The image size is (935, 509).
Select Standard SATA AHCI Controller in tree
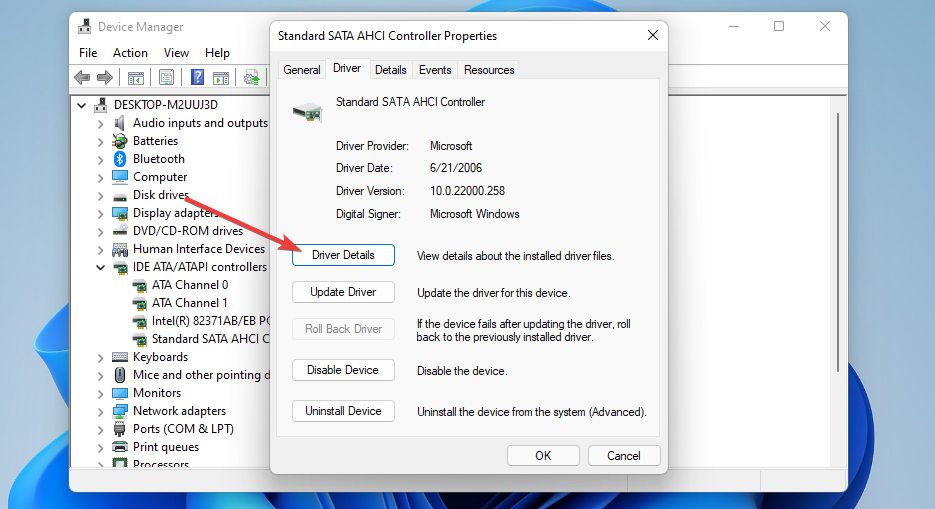[210, 339]
